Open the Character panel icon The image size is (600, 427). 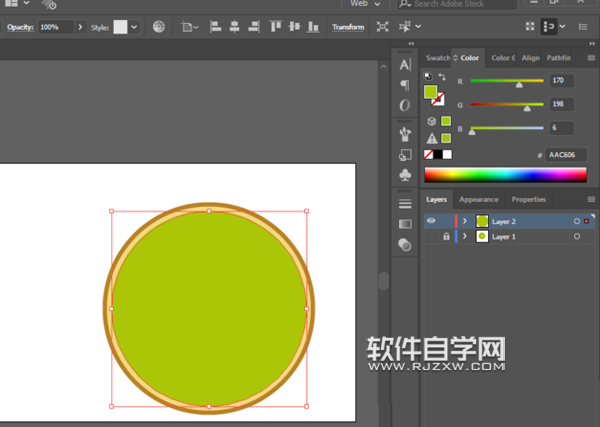(405, 64)
